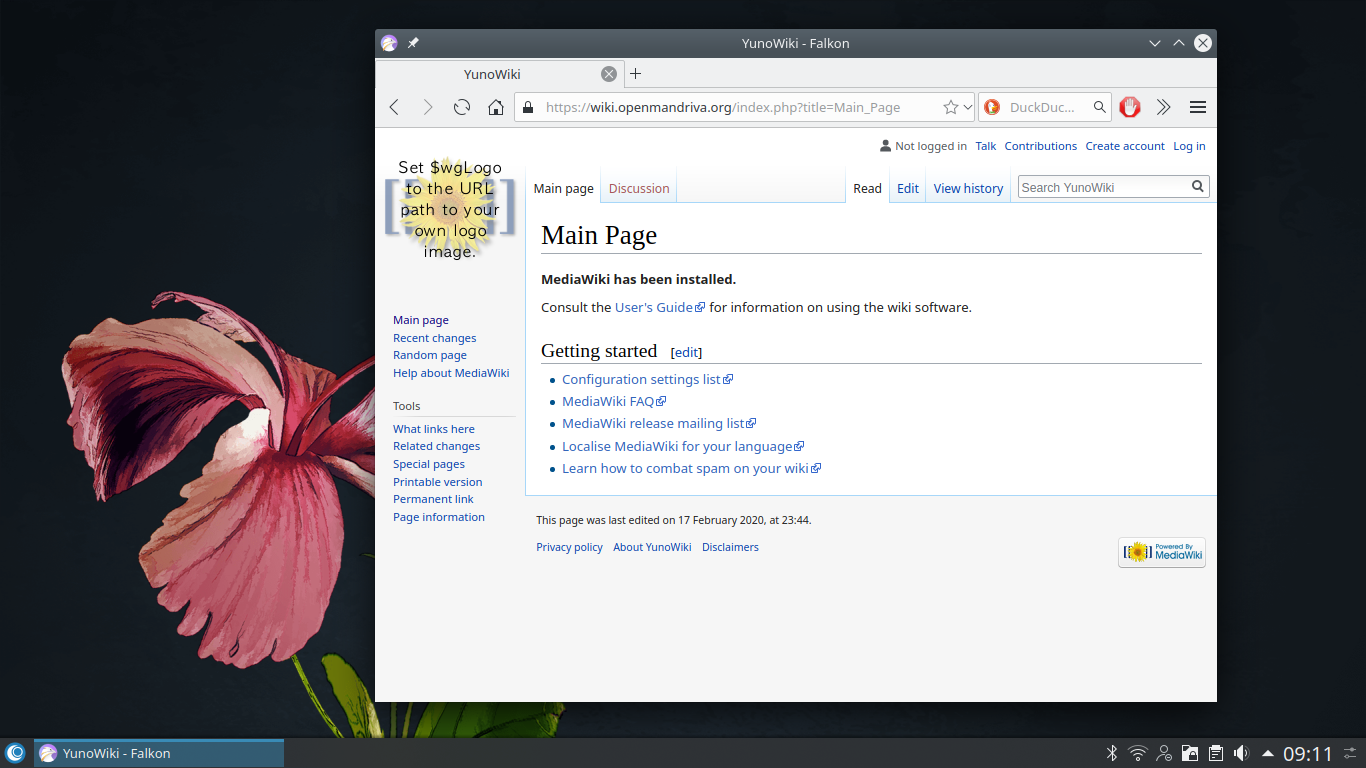Open the address bar history dropdown arrow
Image resolution: width=1366 pixels, height=768 pixels.
pos(968,107)
